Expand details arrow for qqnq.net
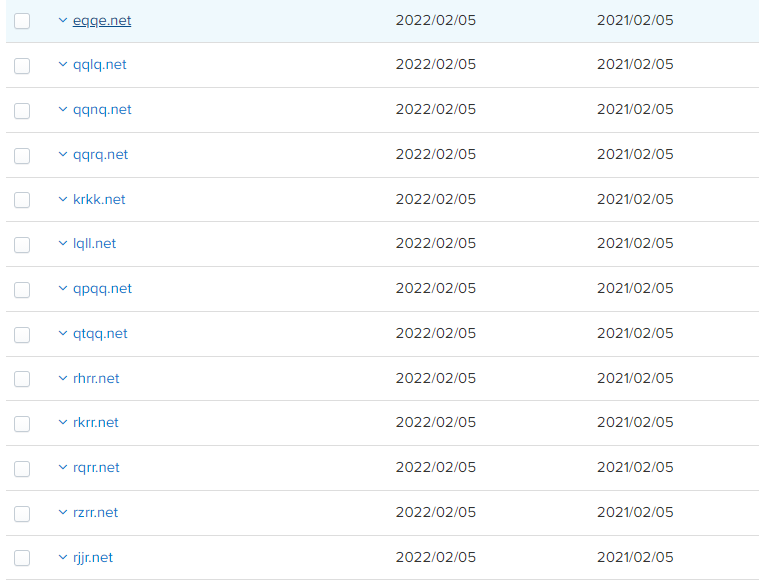The height and width of the screenshot is (582, 759). pos(62,109)
